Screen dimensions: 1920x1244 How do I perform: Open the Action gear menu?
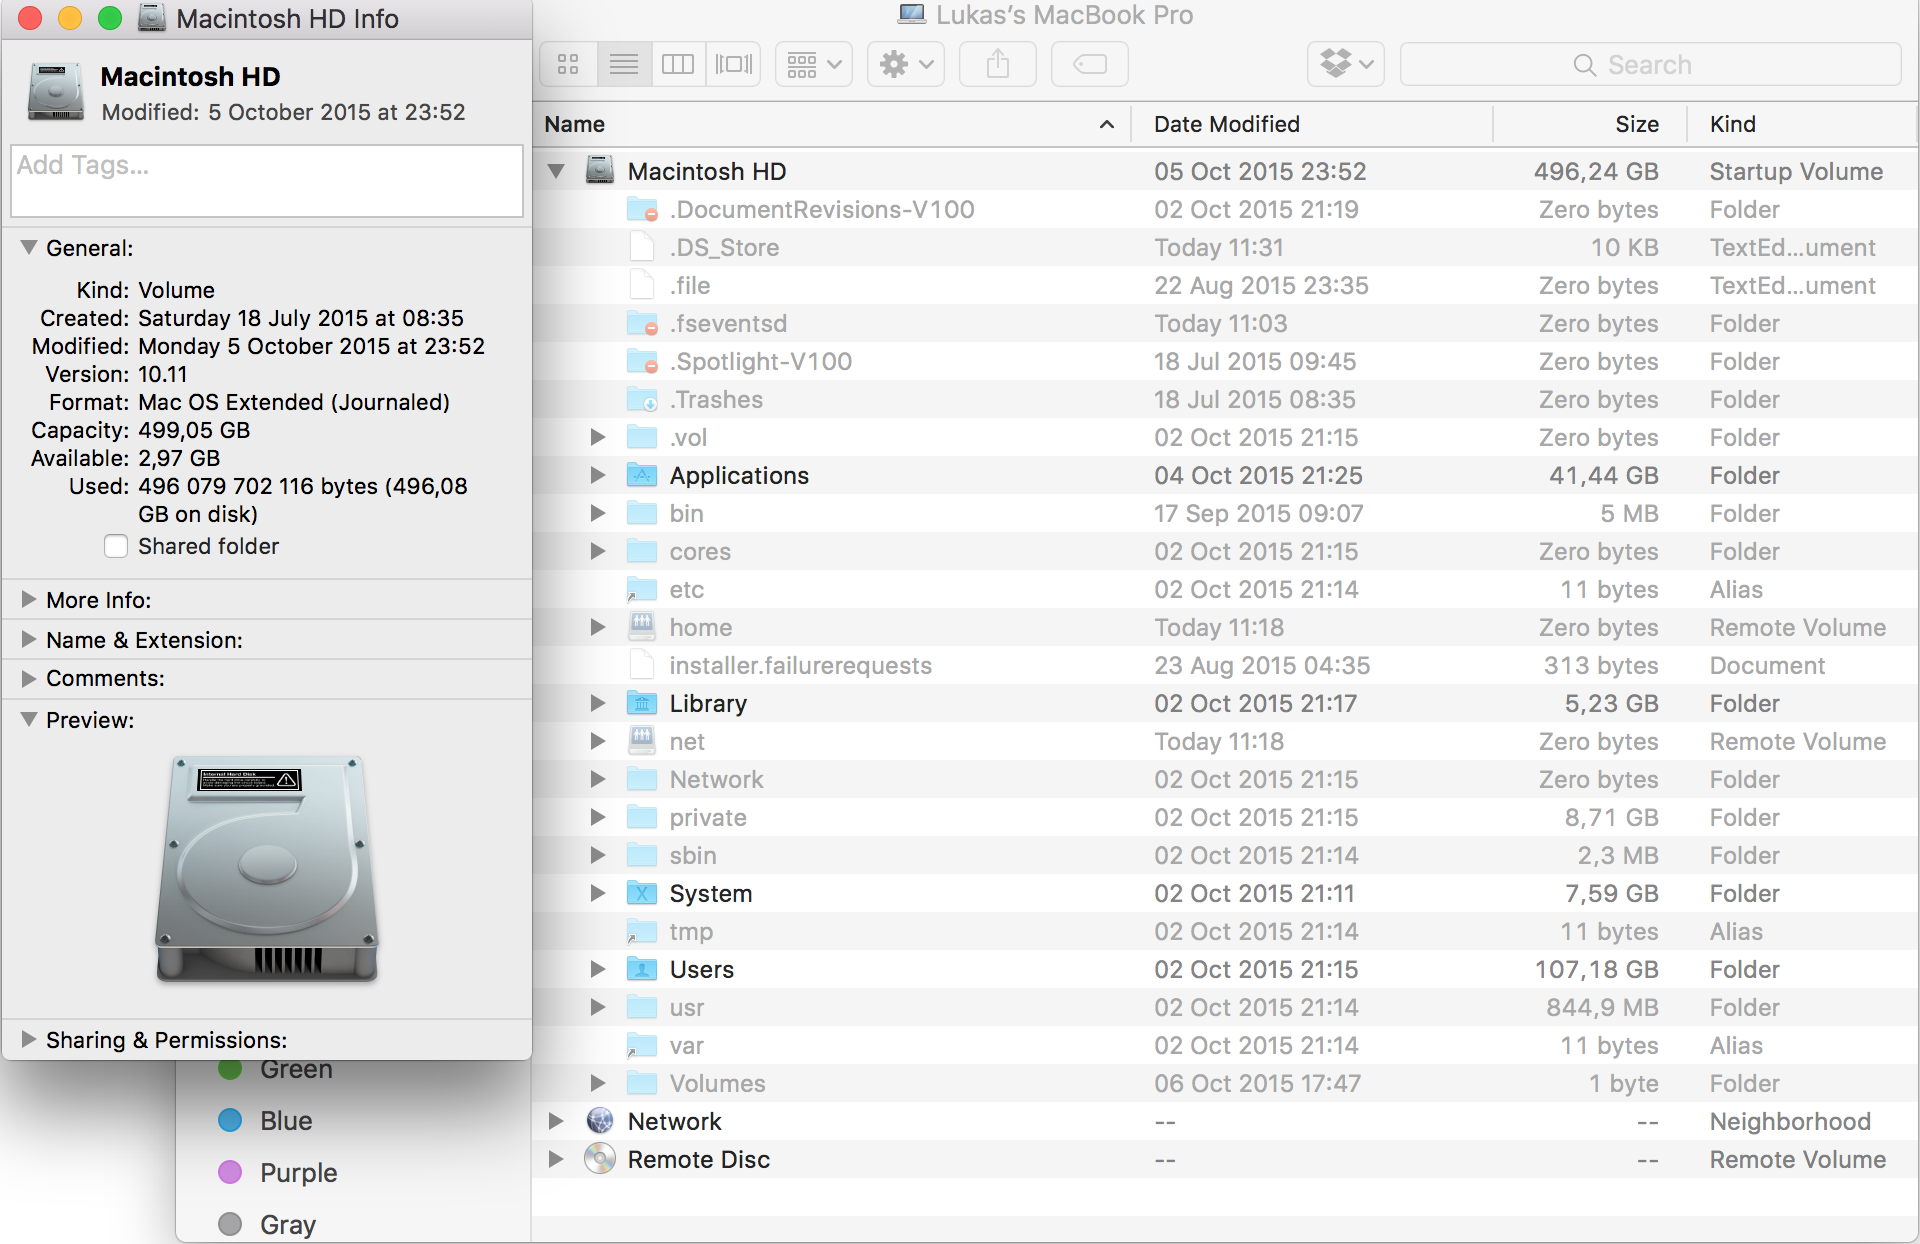[906, 64]
